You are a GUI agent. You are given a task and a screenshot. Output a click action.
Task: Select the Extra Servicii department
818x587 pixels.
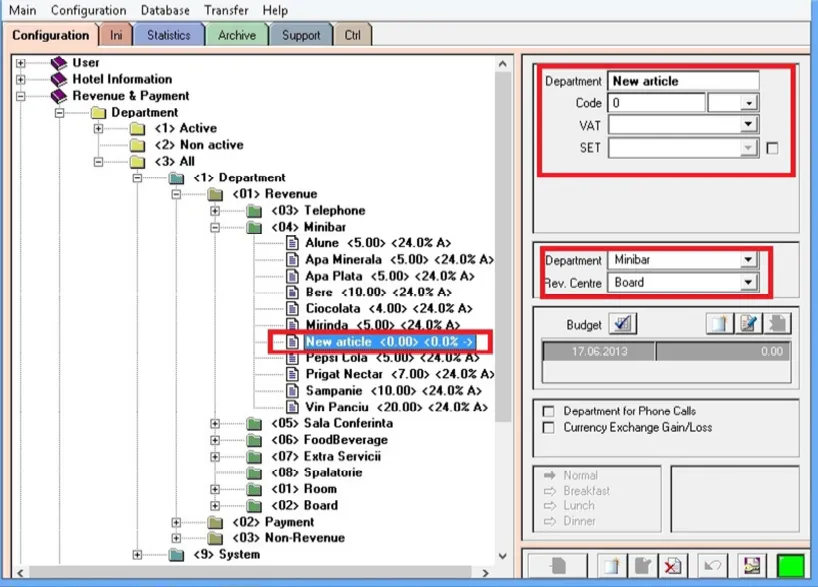(326, 457)
